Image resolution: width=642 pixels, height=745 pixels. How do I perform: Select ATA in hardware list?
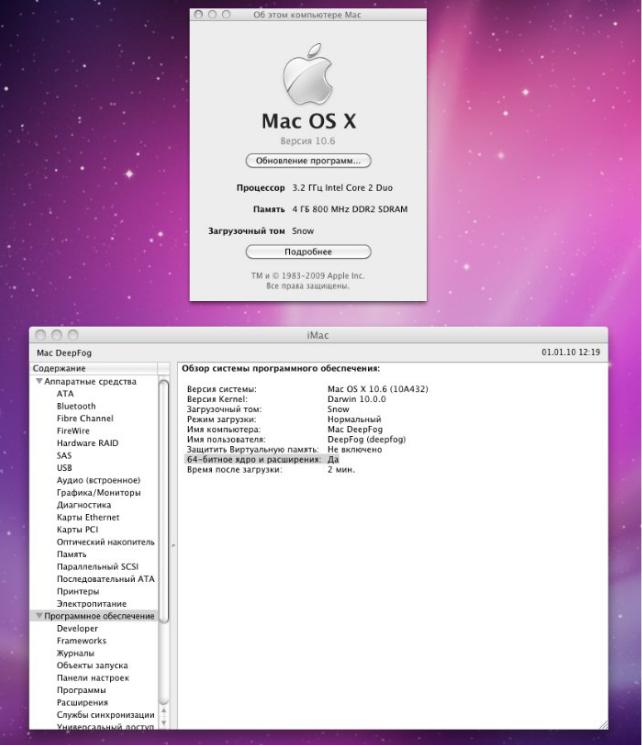65,393
